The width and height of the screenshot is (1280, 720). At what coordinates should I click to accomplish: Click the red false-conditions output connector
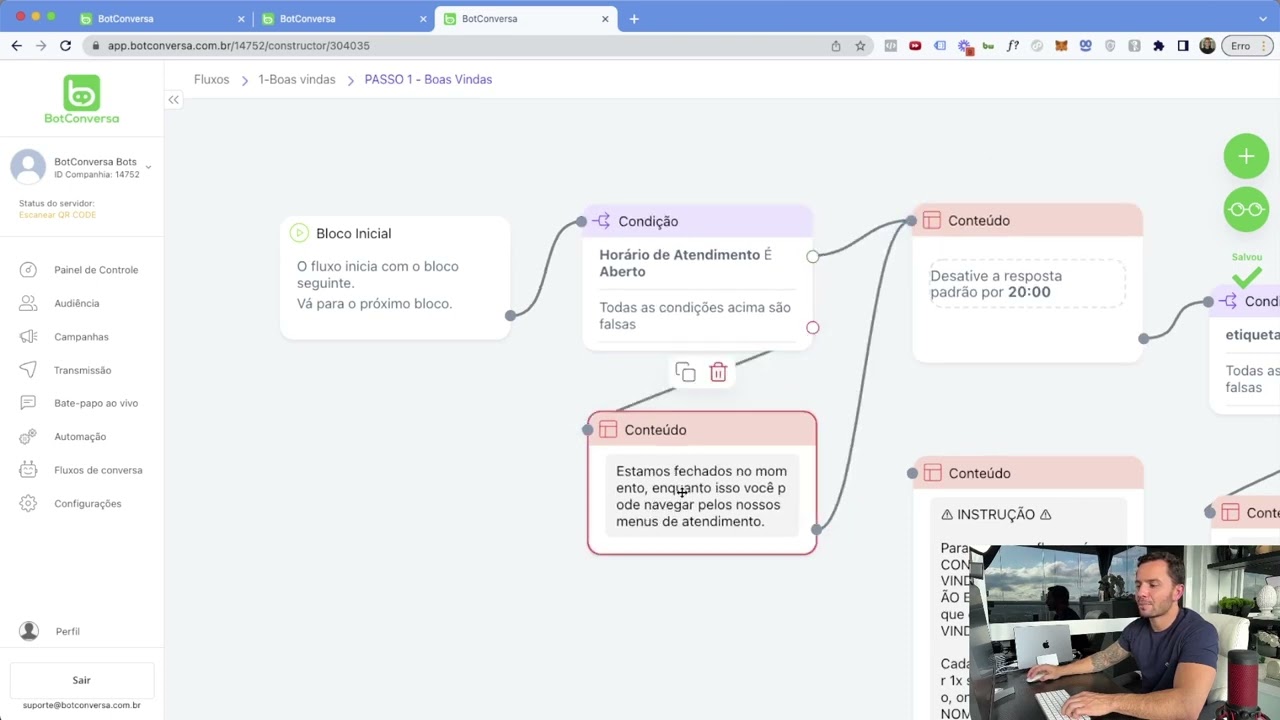click(x=812, y=328)
